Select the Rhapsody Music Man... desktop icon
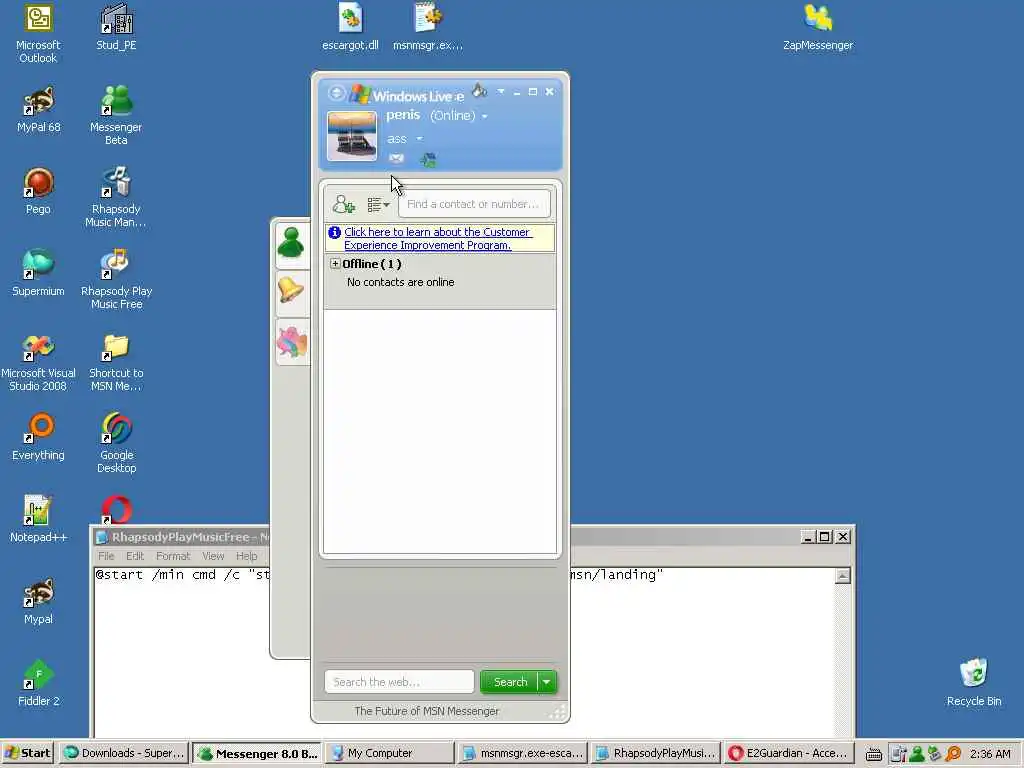The image size is (1024, 768). coord(116,197)
